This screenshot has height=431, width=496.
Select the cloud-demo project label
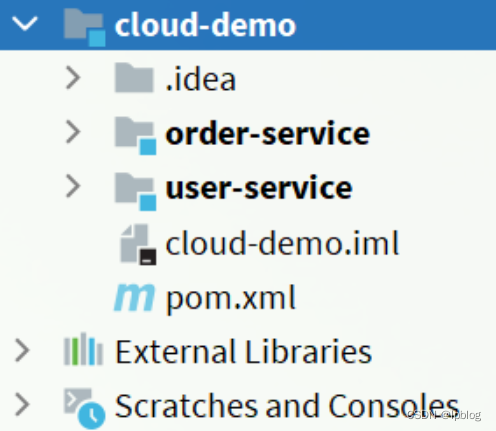(x=205, y=25)
